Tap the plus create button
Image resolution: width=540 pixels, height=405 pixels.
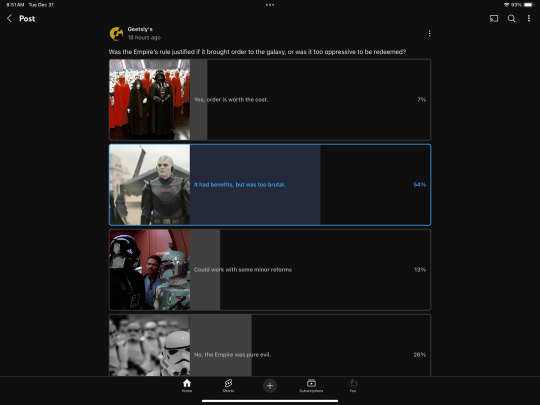tap(270, 385)
